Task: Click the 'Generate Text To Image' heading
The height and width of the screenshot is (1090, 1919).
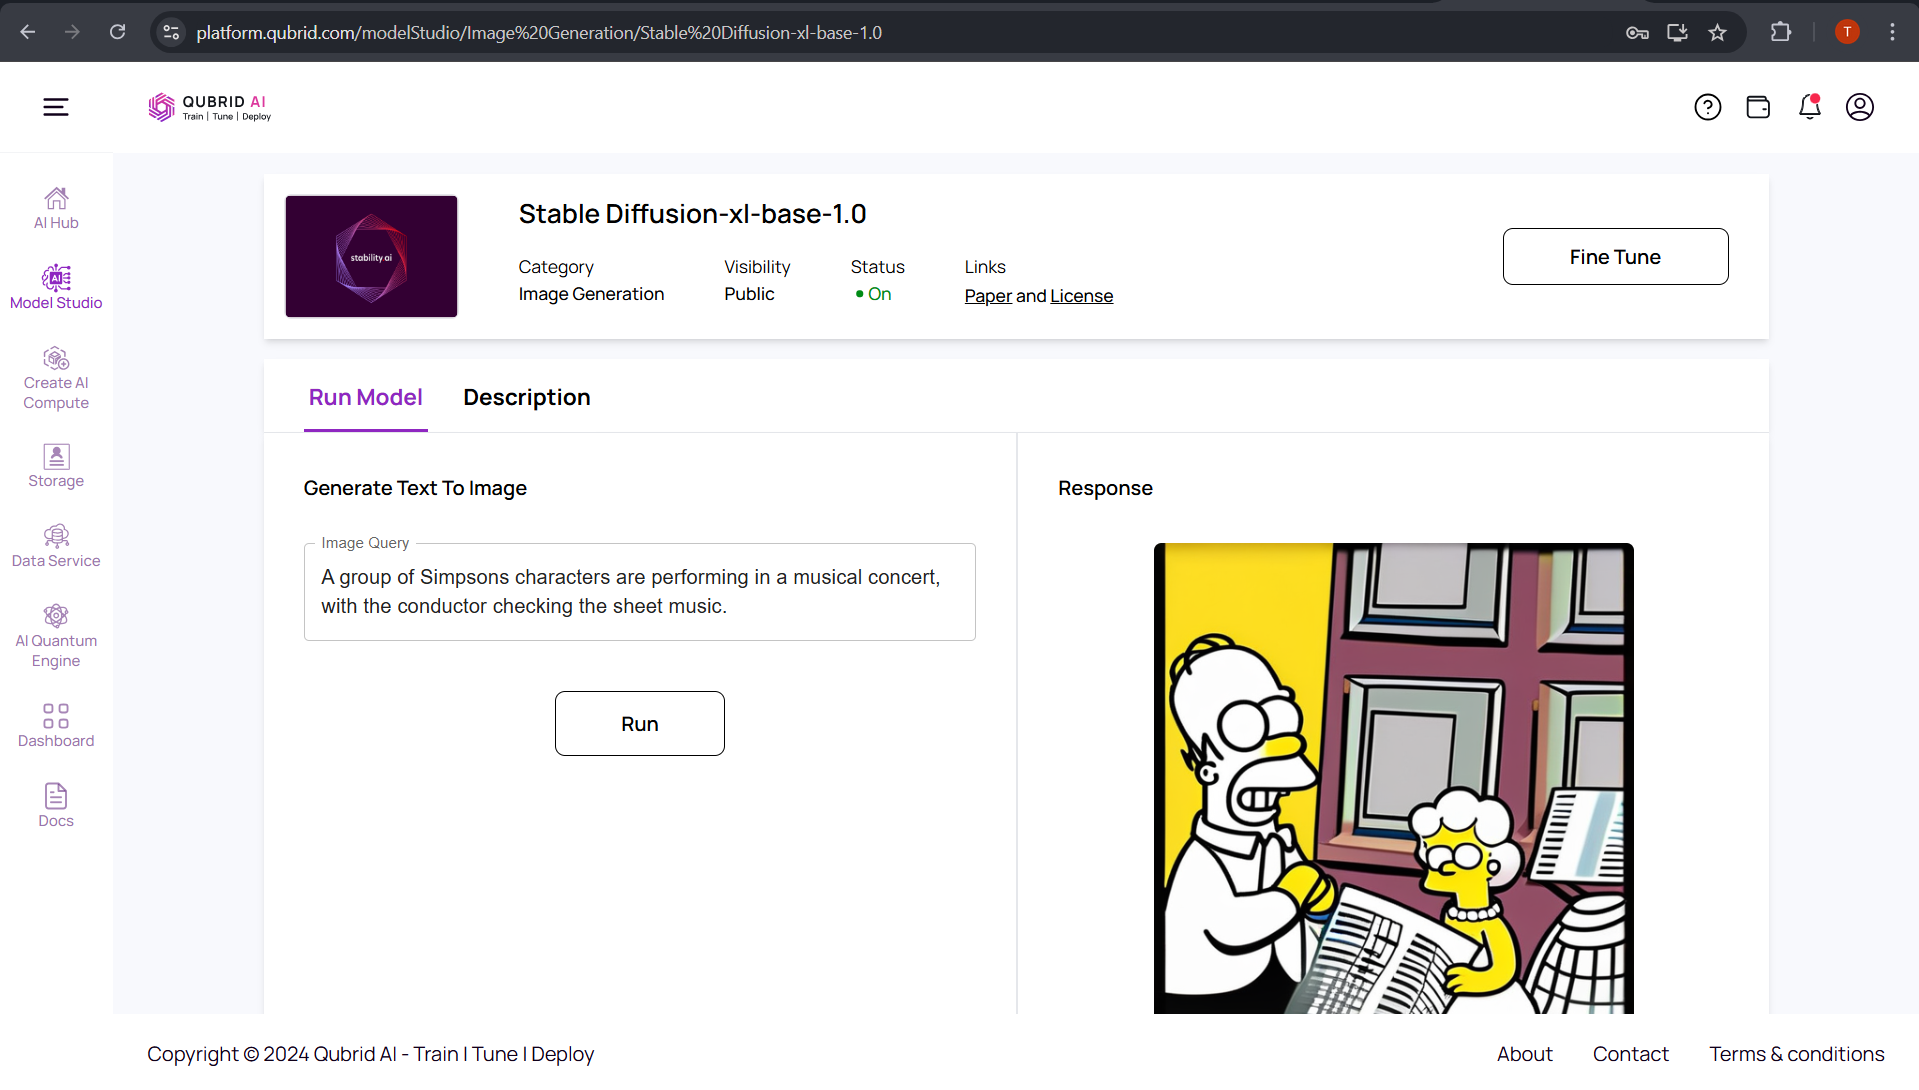Action: [x=415, y=488]
